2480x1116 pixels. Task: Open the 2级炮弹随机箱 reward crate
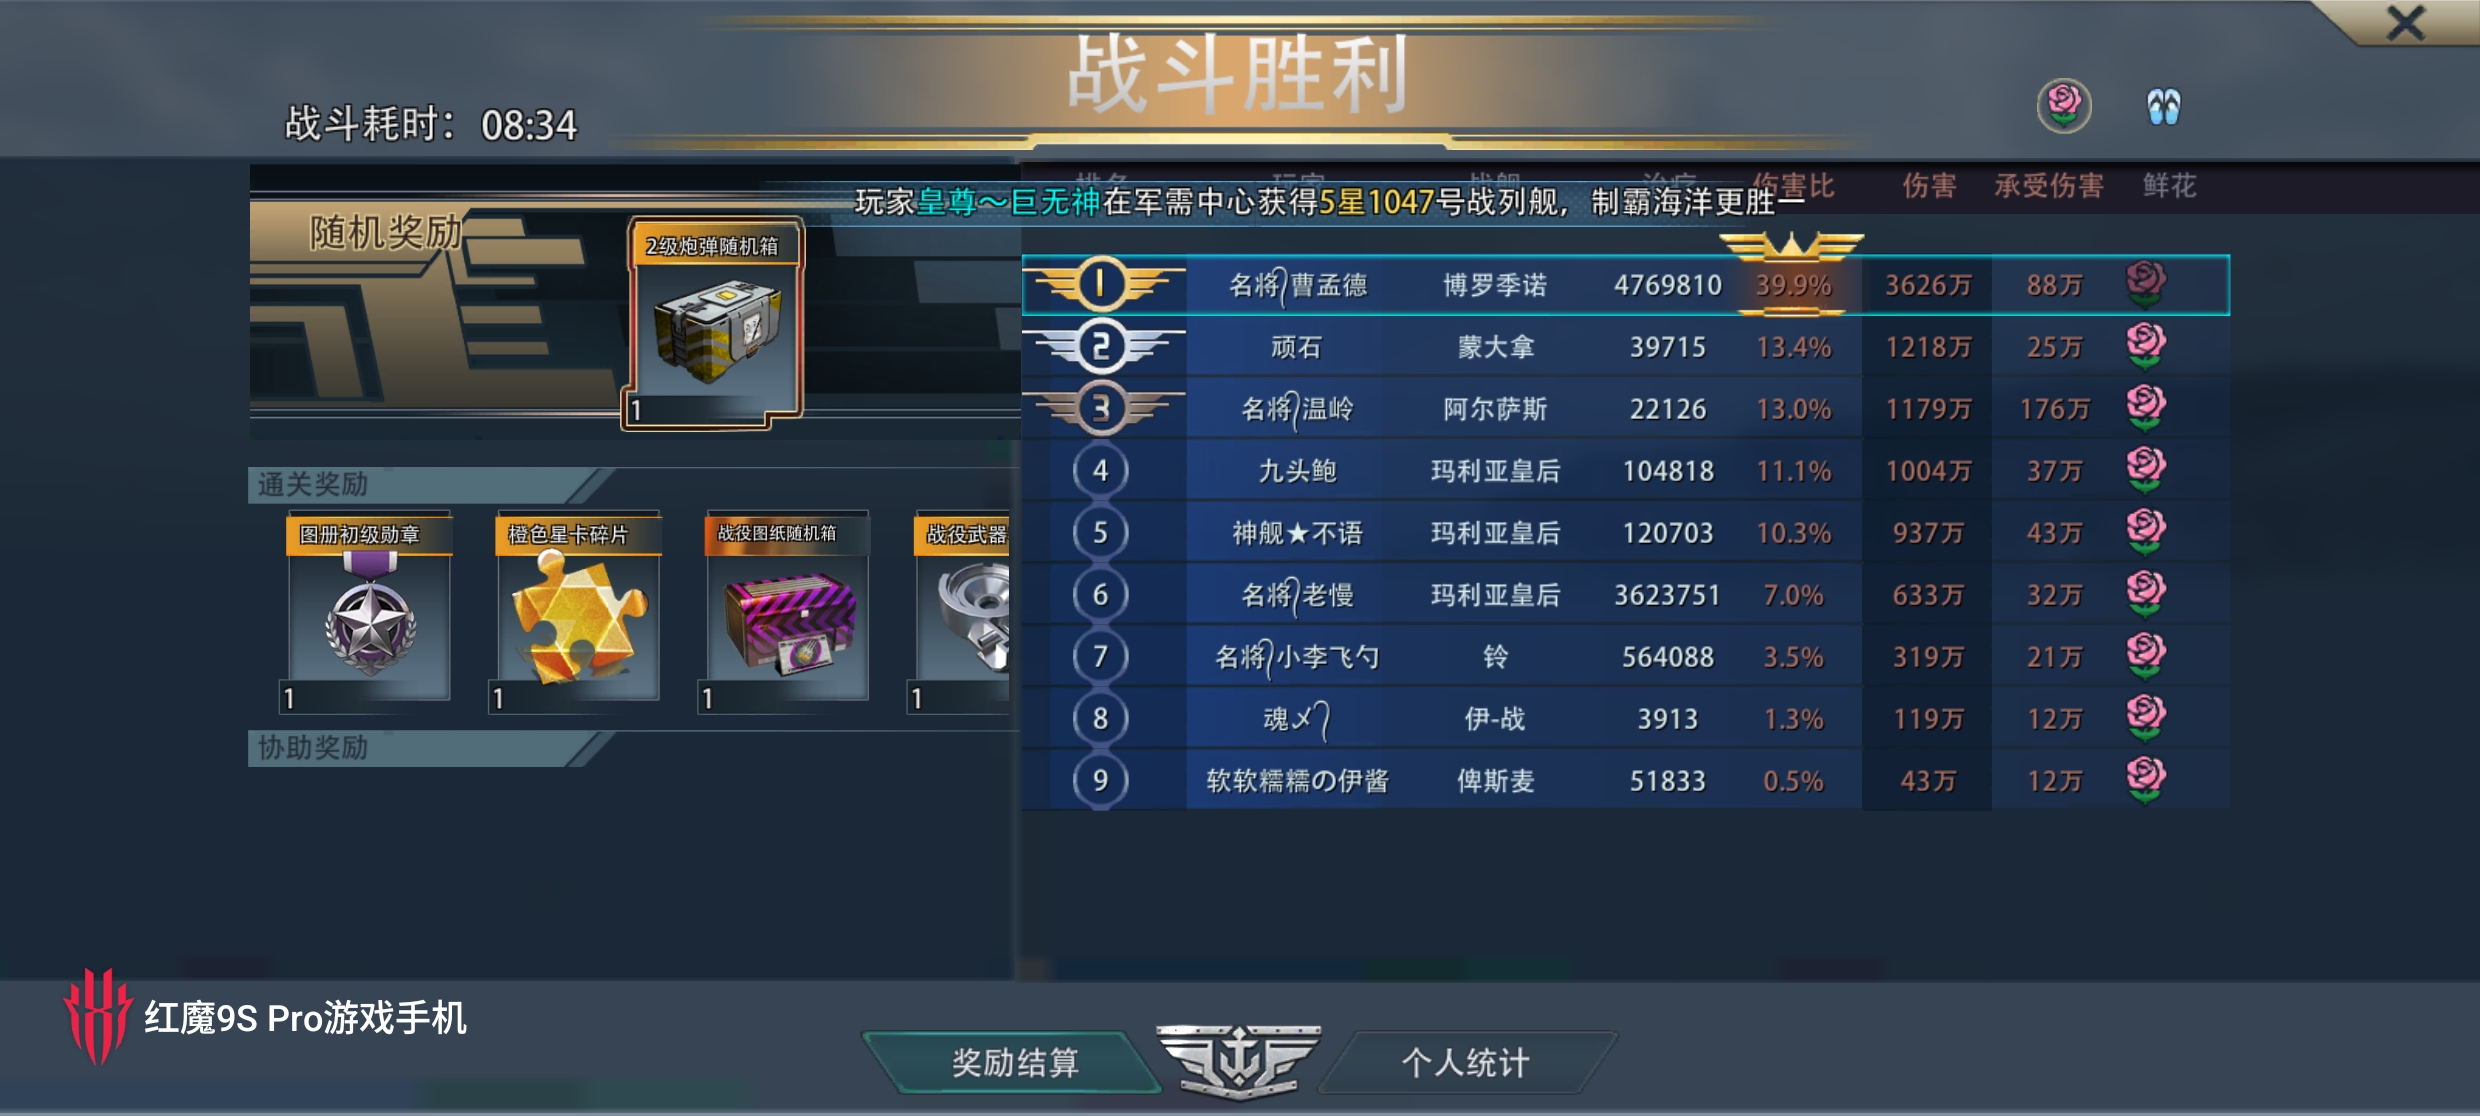point(714,325)
